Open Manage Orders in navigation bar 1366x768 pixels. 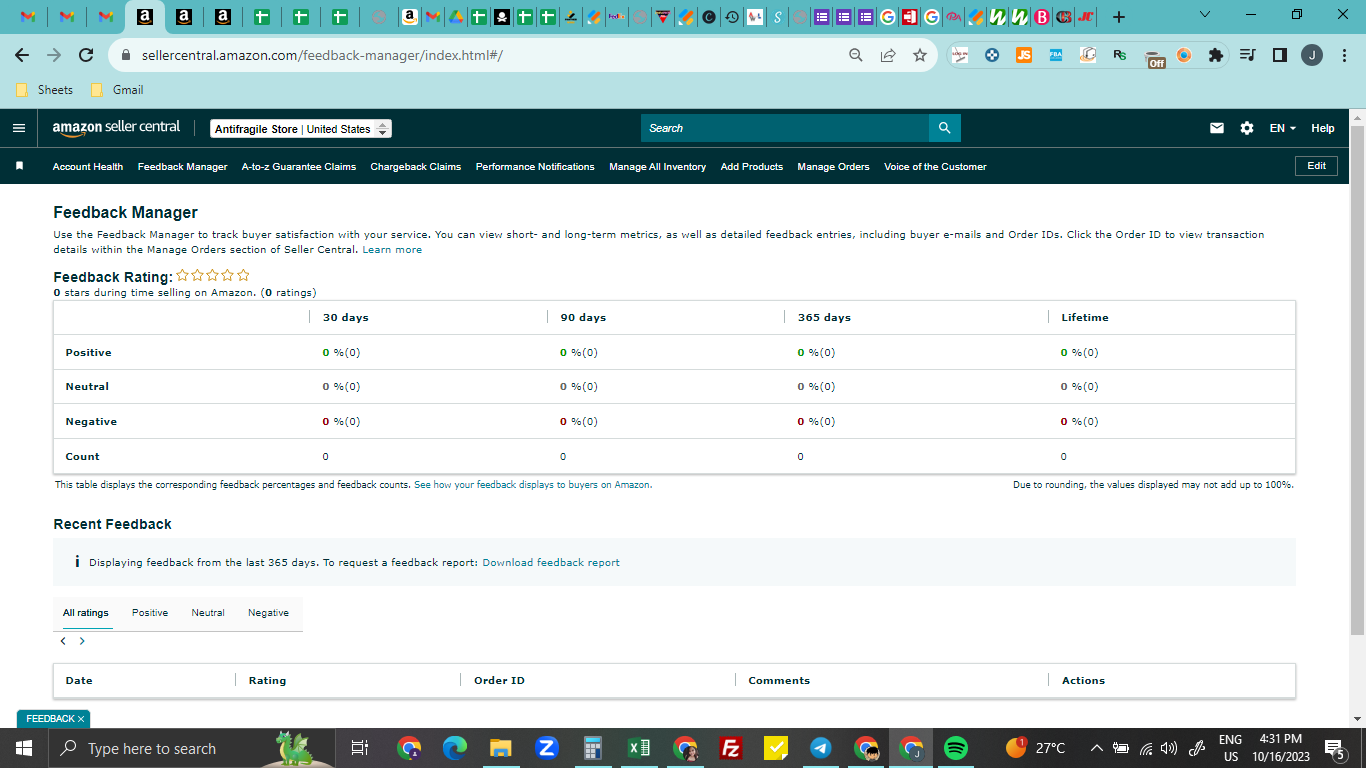[834, 167]
